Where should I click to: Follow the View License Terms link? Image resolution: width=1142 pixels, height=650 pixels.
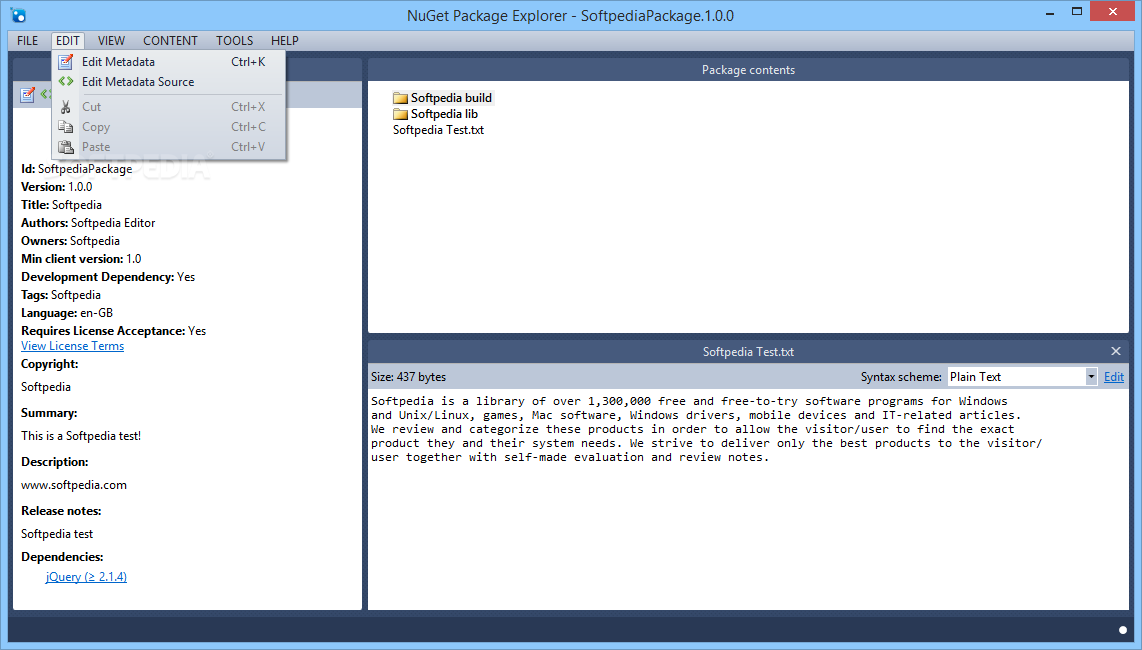pyautogui.click(x=72, y=346)
